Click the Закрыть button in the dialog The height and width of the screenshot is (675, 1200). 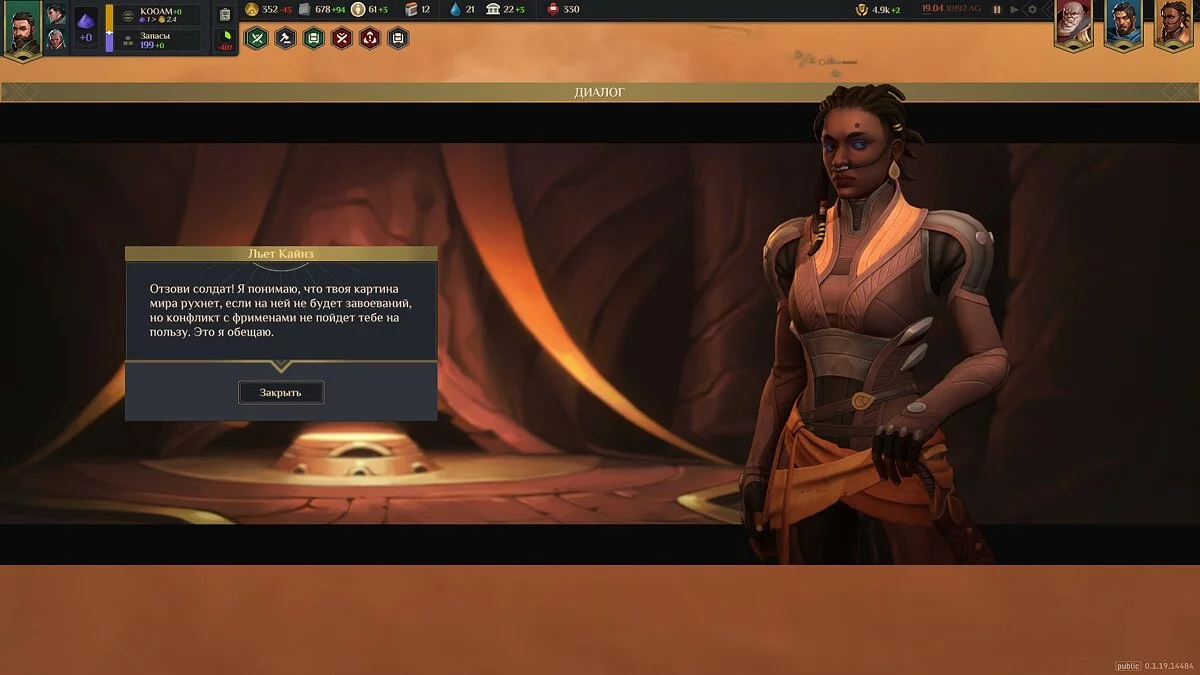(x=281, y=393)
